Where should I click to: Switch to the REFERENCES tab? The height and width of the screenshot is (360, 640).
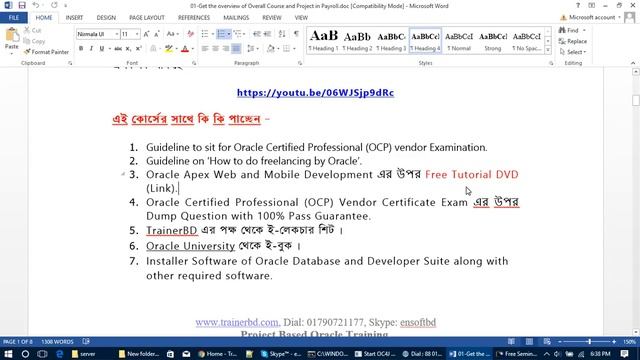click(194, 18)
